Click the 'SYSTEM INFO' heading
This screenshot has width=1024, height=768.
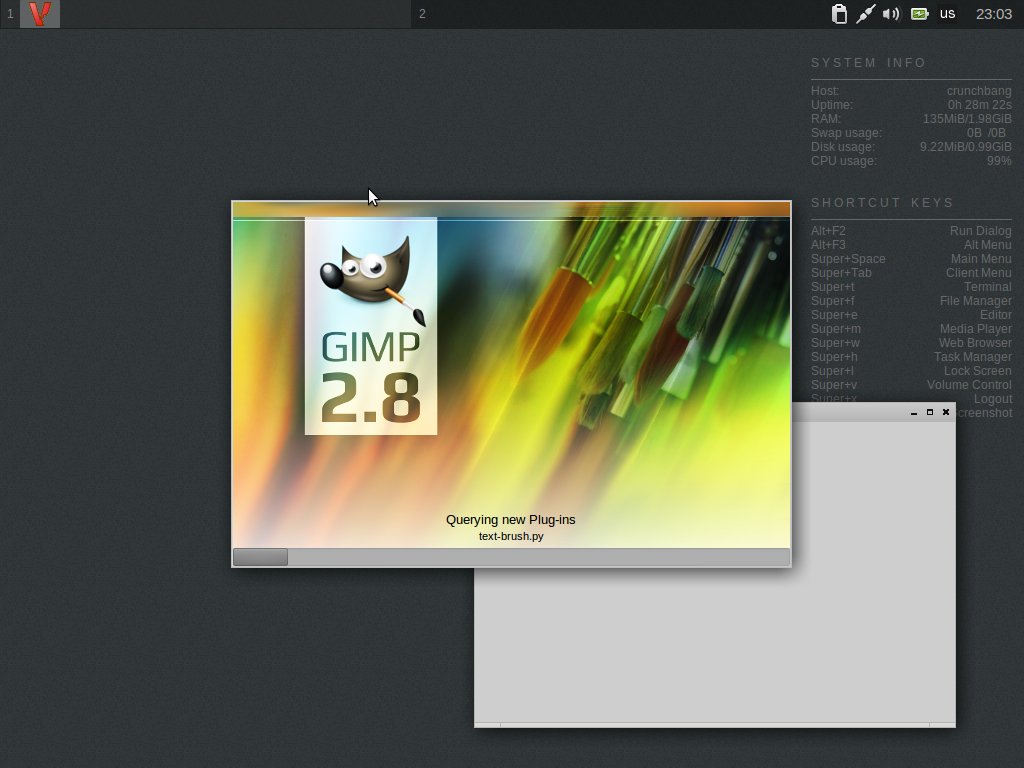click(x=869, y=63)
